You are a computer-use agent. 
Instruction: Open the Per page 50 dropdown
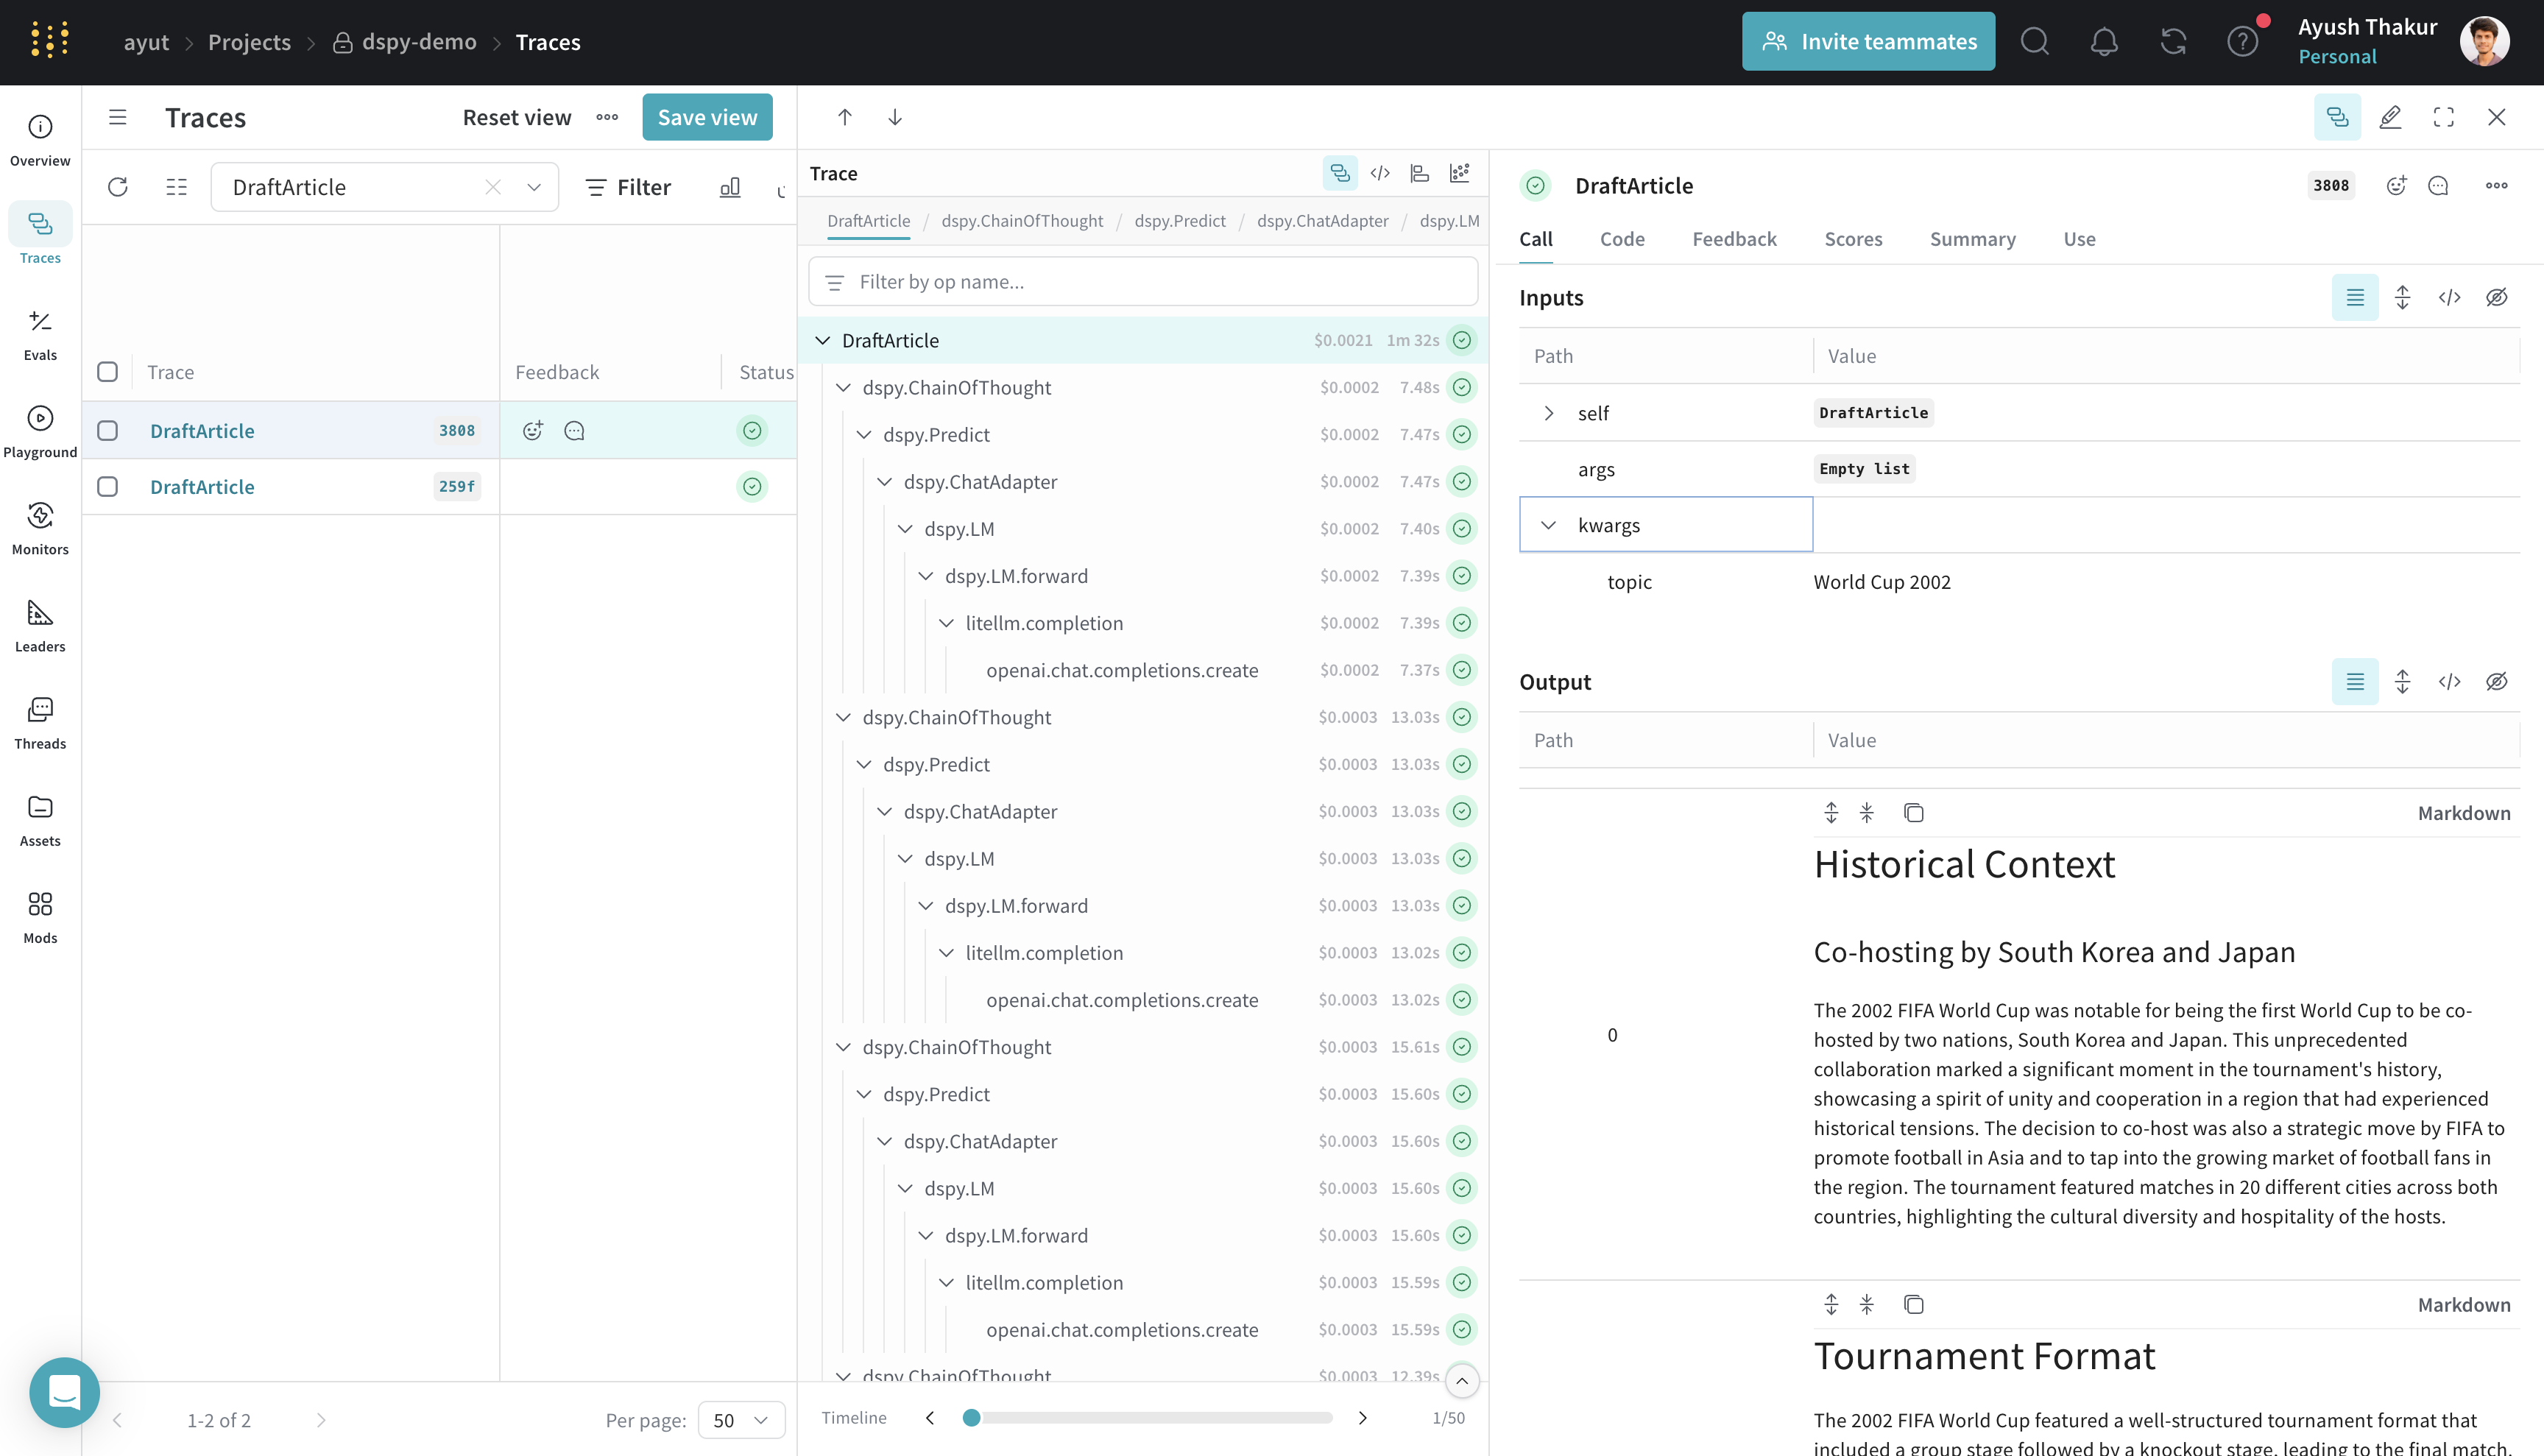(x=741, y=1420)
